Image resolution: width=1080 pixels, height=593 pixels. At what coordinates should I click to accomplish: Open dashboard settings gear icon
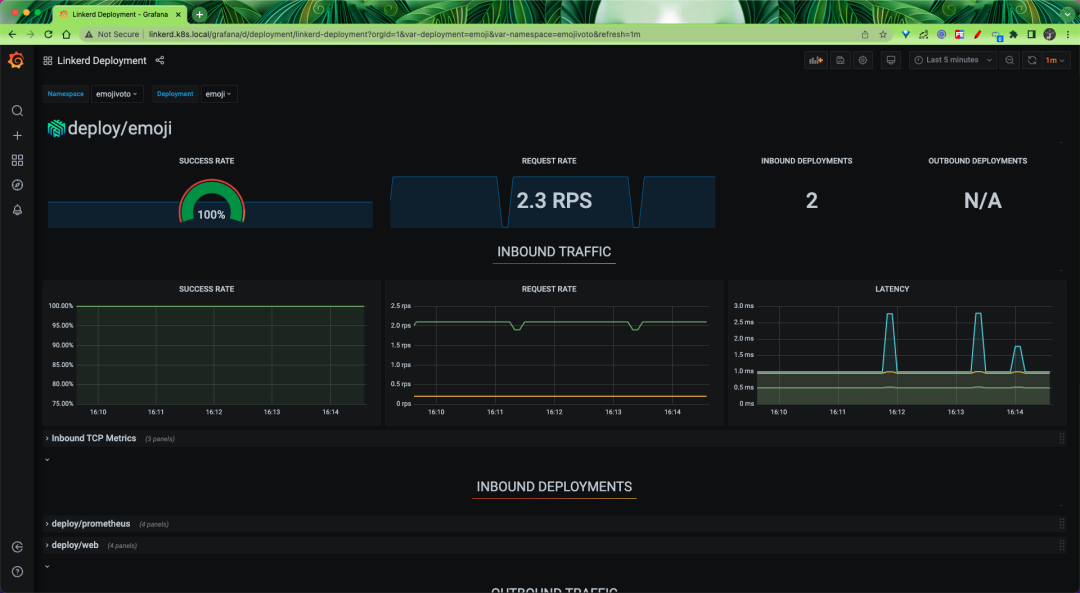click(862, 61)
